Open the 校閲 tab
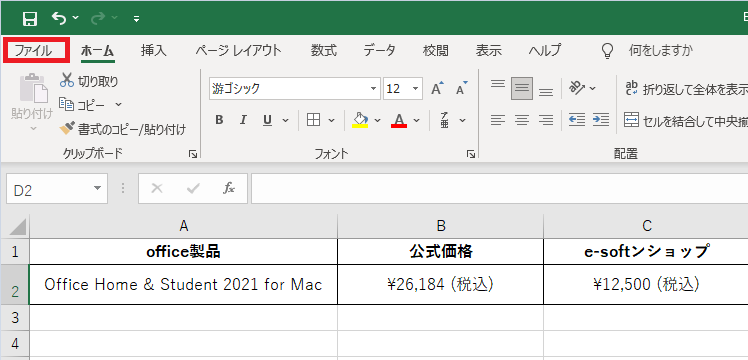This screenshot has width=748, height=360. point(436,50)
